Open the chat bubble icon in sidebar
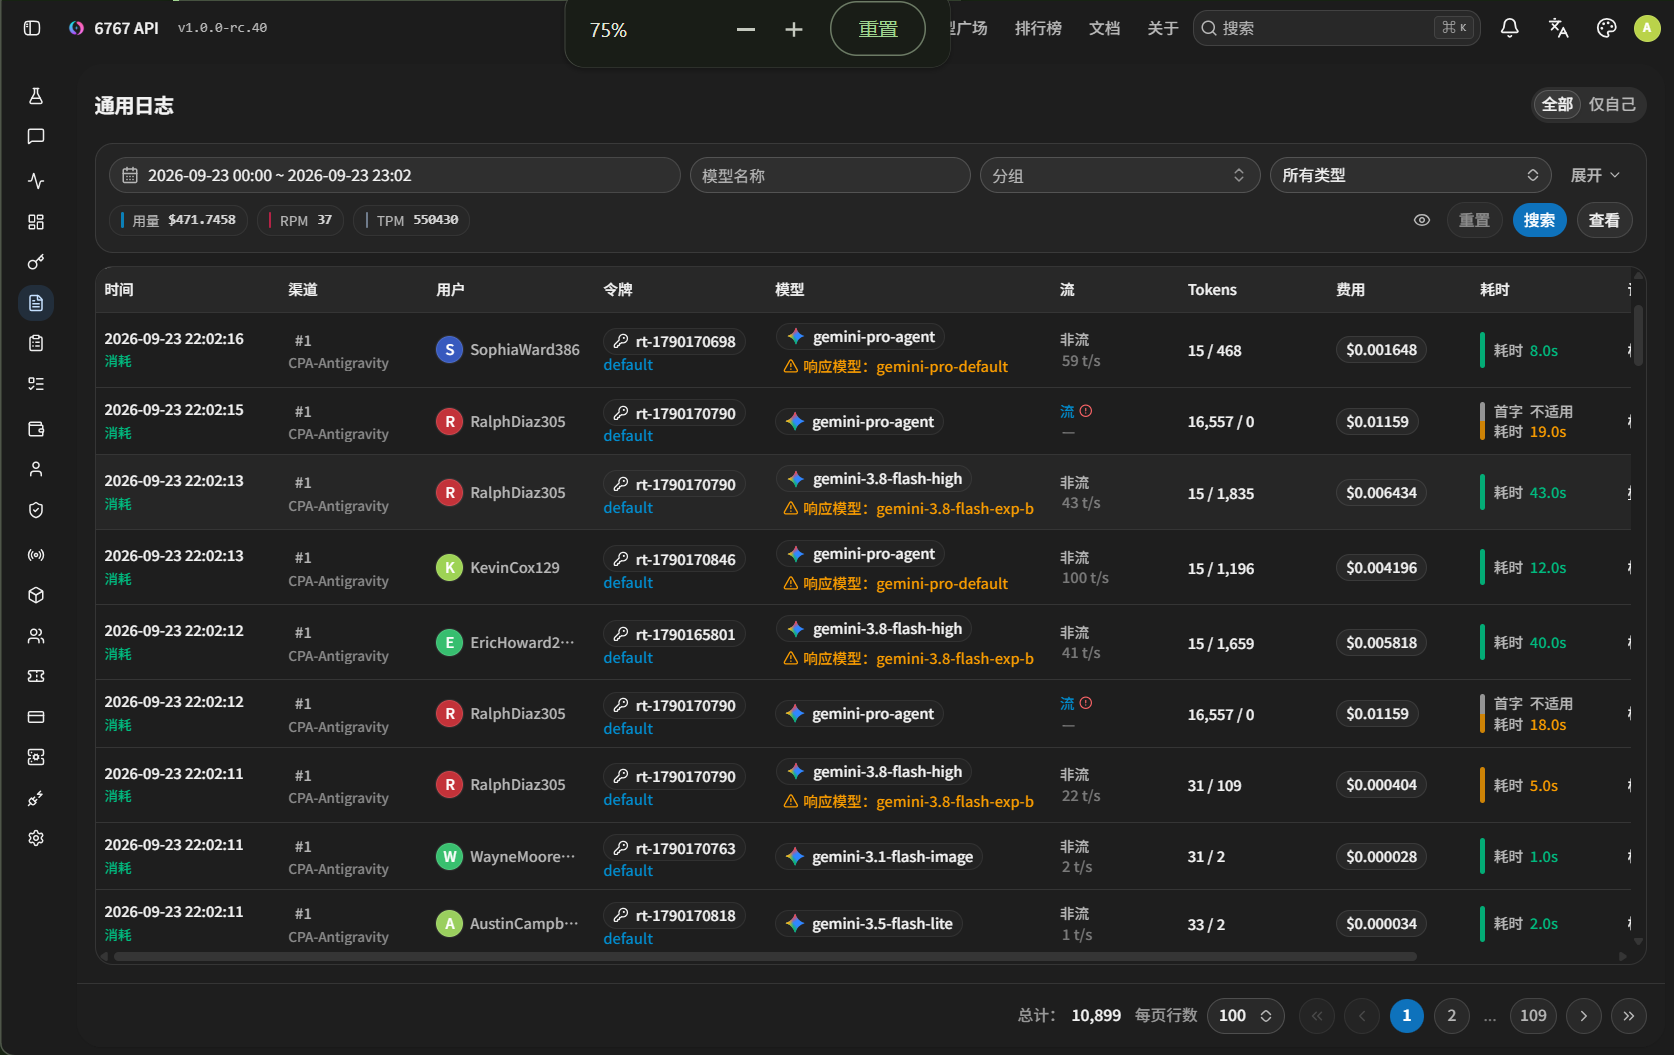The image size is (1674, 1055). (x=36, y=137)
